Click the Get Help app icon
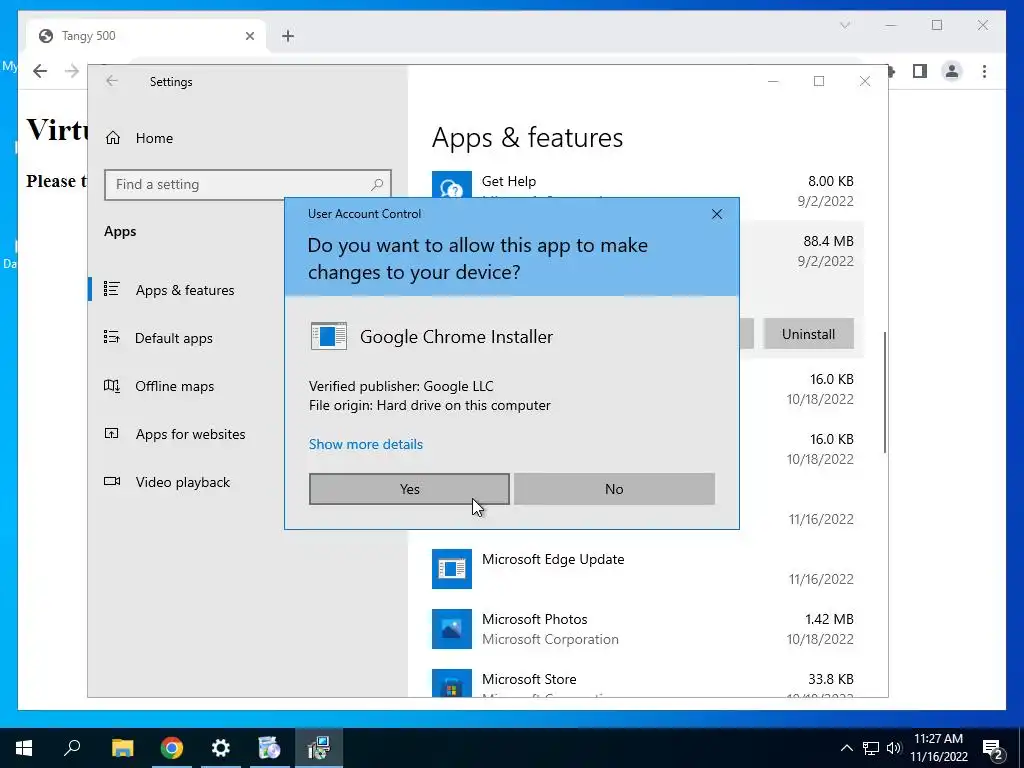This screenshot has width=1024, height=768. [451, 185]
